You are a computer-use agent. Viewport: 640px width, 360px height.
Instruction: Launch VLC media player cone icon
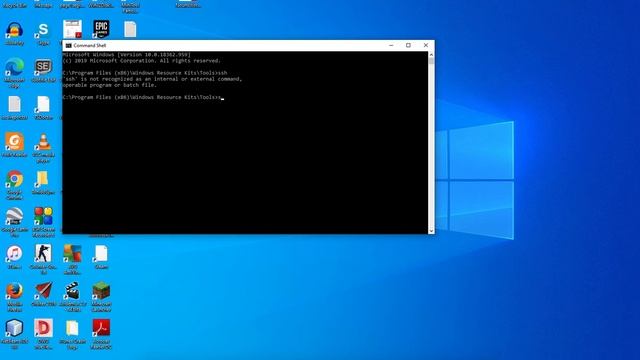point(43,142)
